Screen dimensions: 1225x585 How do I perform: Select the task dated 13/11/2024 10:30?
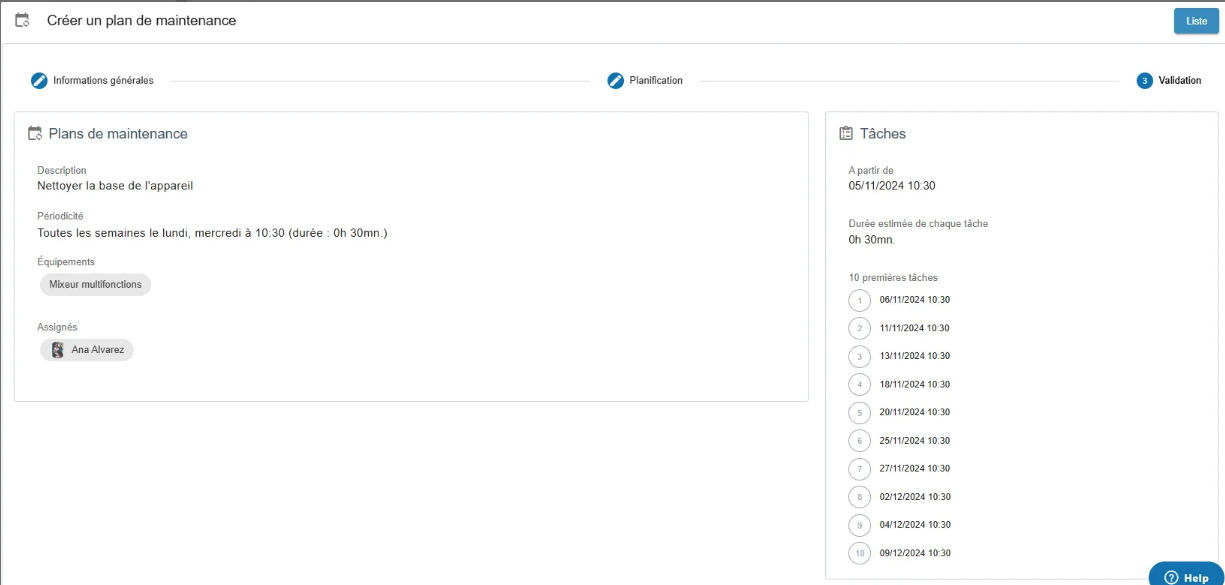[914, 356]
